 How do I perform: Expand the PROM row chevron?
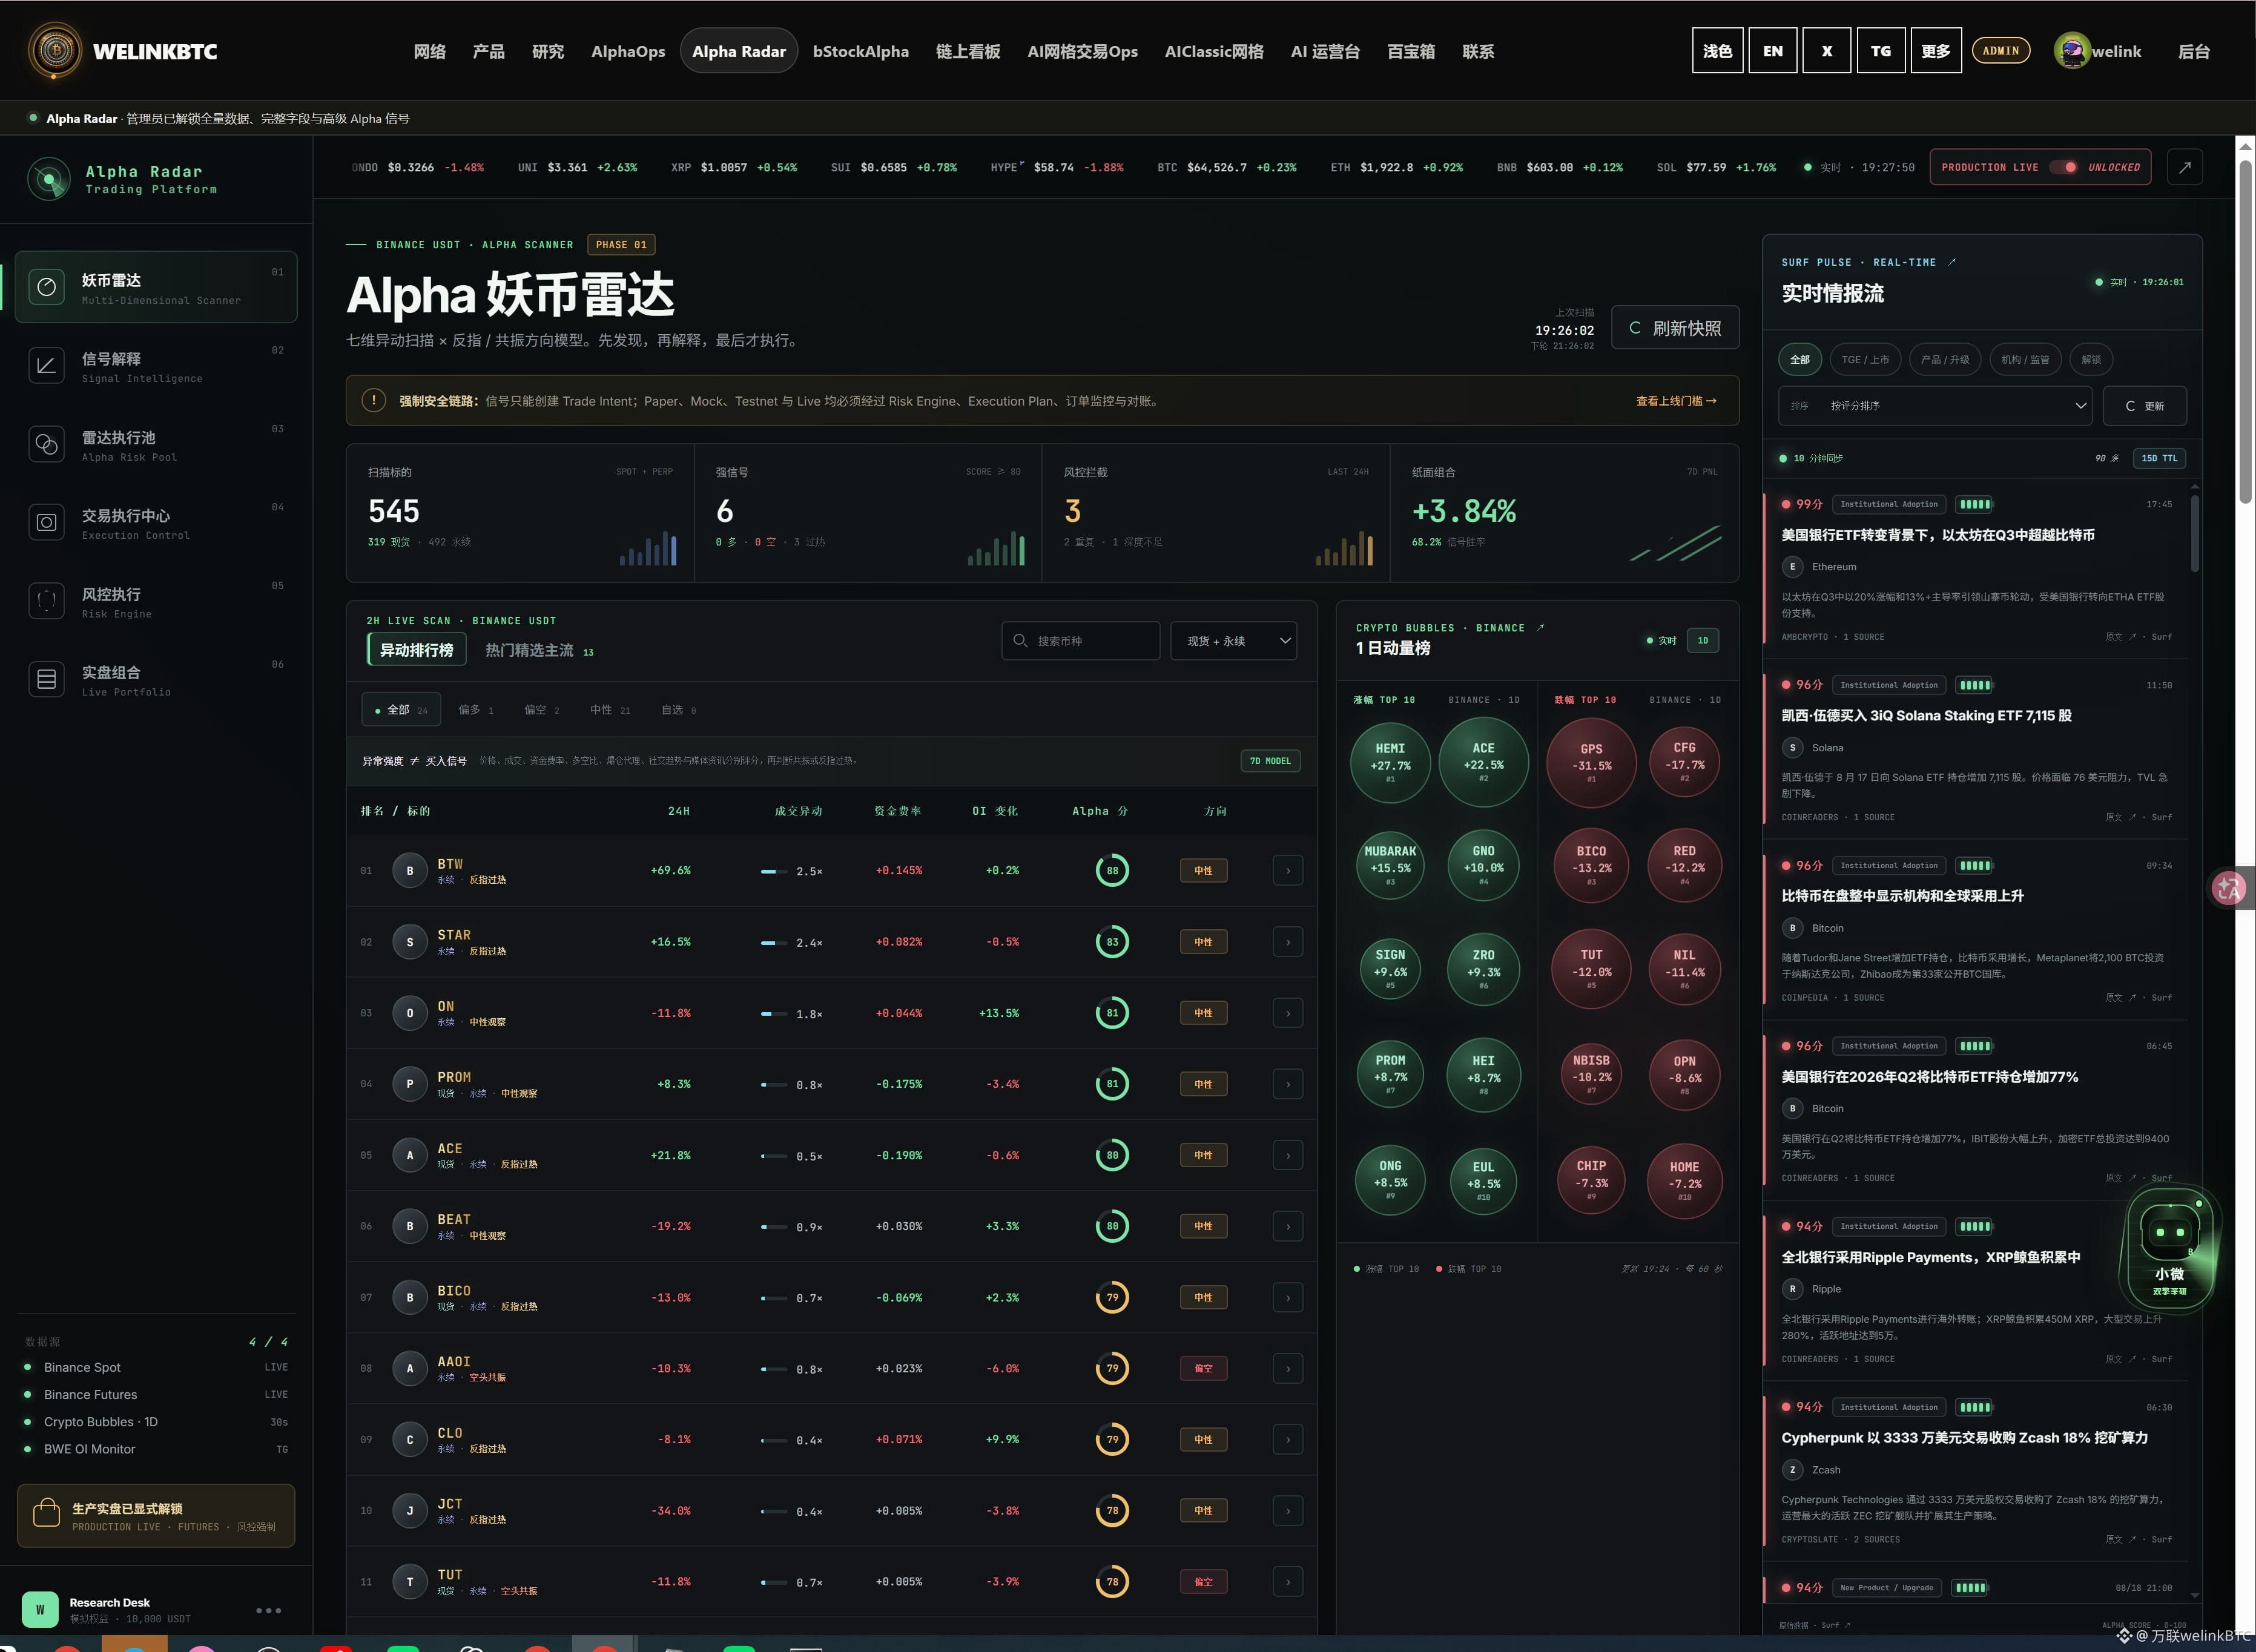[x=1288, y=1084]
